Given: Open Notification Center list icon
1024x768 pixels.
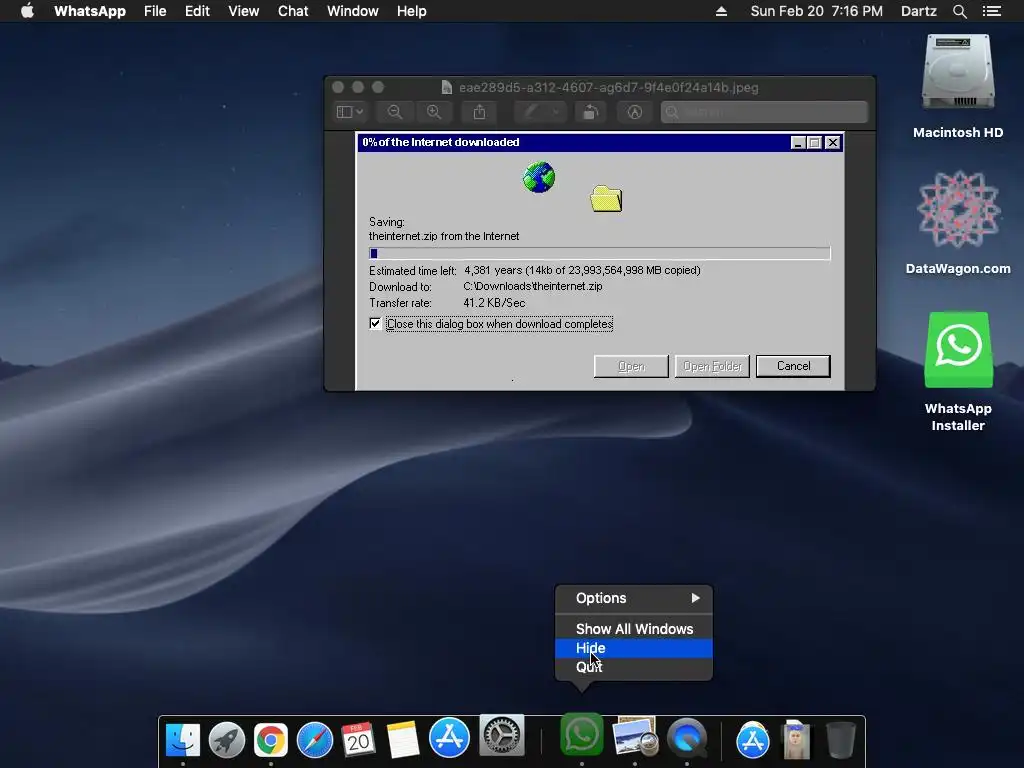Looking at the screenshot, I should [x=992, y=11].
